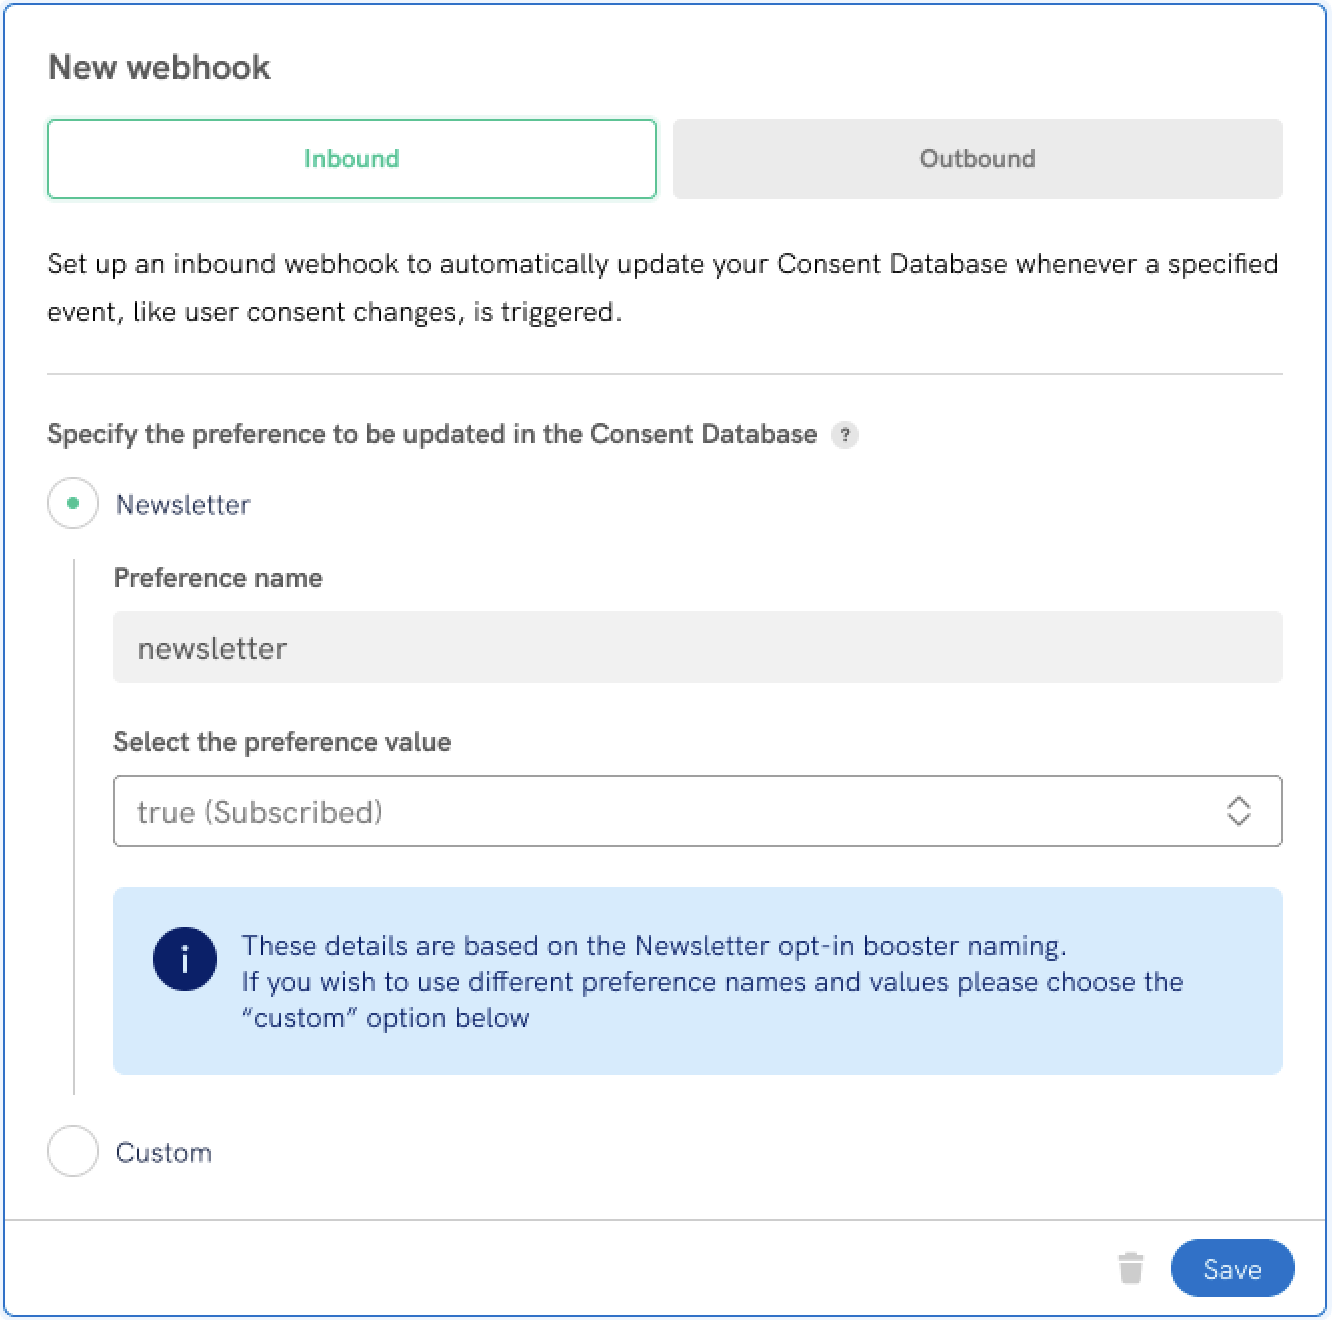Image resolution: width=1332 pixels, height=1320 pixels.
Task: Select the Newsletter radio button
Action: [72, 504]
